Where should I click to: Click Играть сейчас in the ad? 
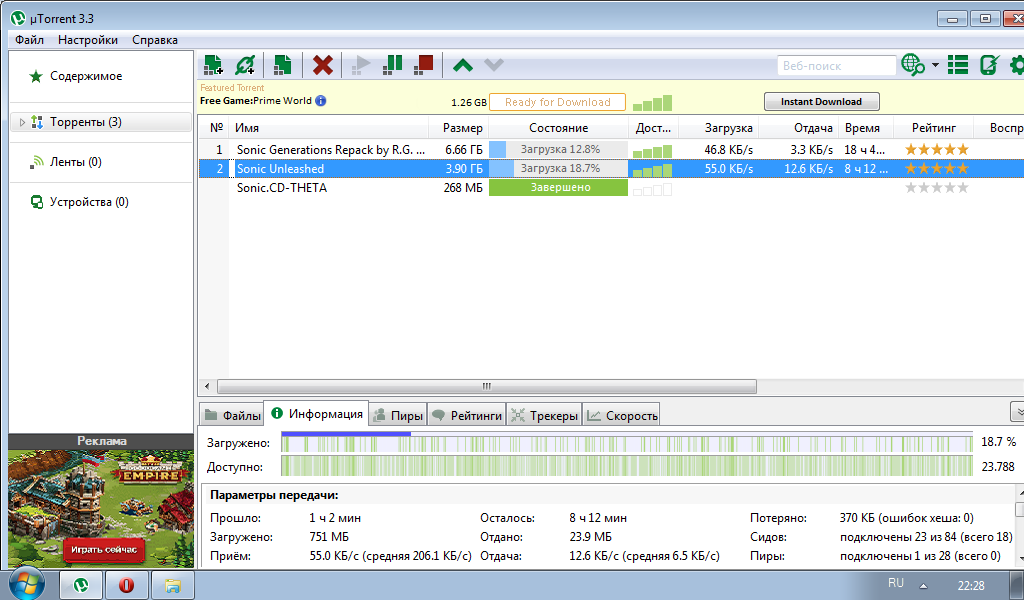[104, 550]
